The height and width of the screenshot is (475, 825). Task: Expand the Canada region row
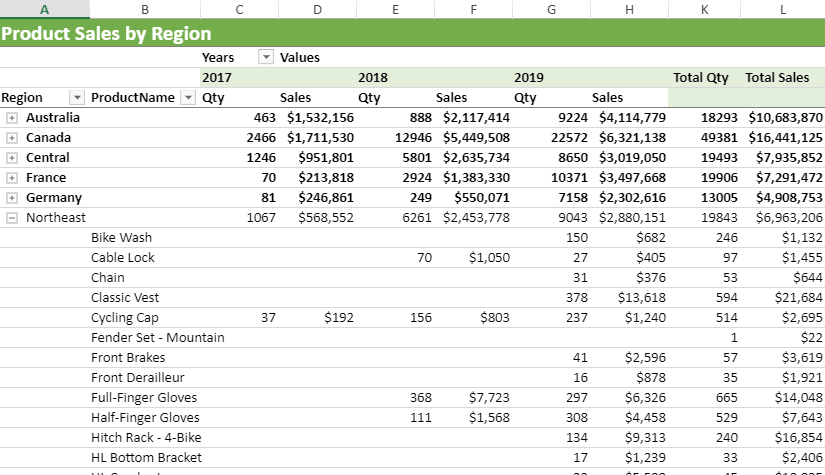[x=12, y=138]
